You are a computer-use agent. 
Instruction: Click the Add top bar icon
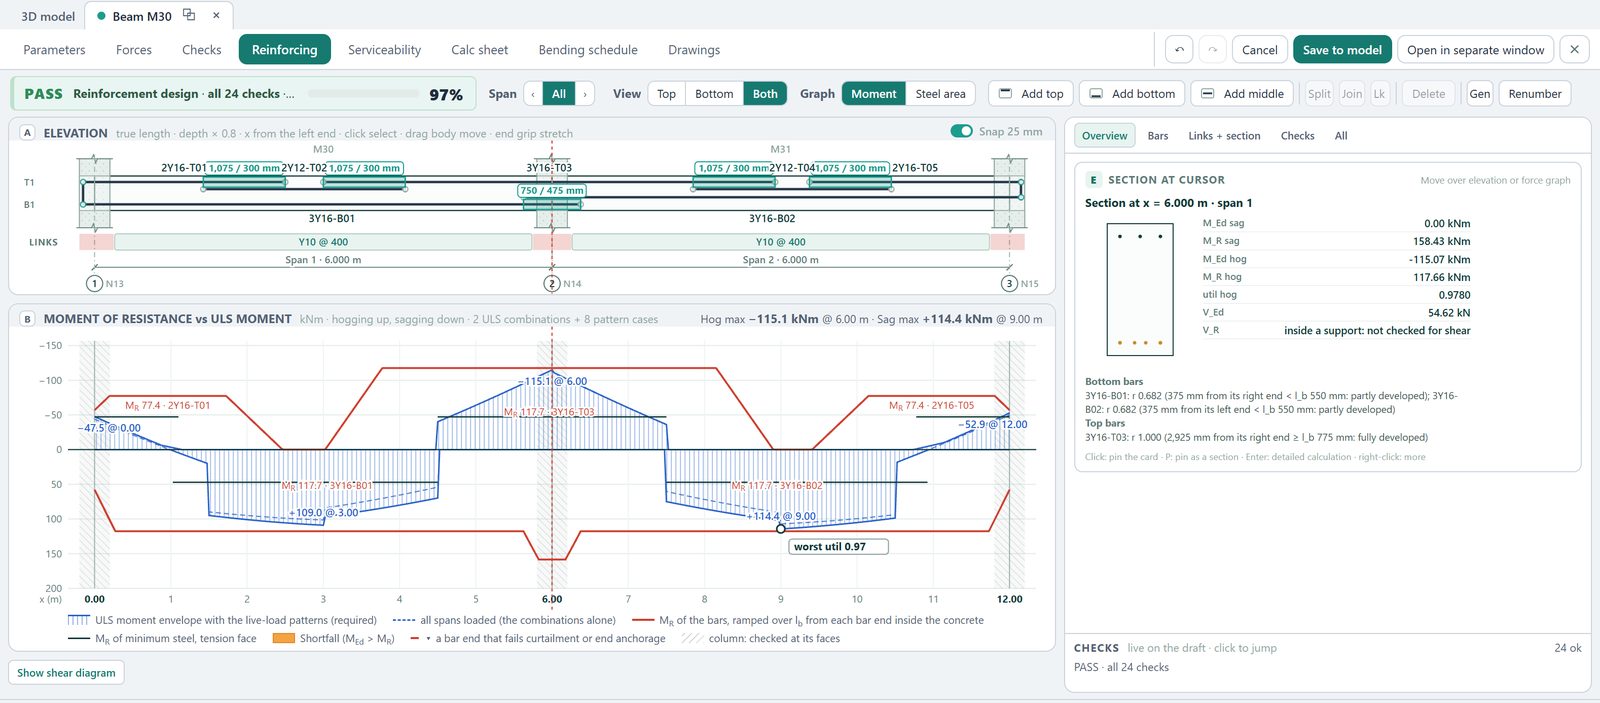point(1005,94)
